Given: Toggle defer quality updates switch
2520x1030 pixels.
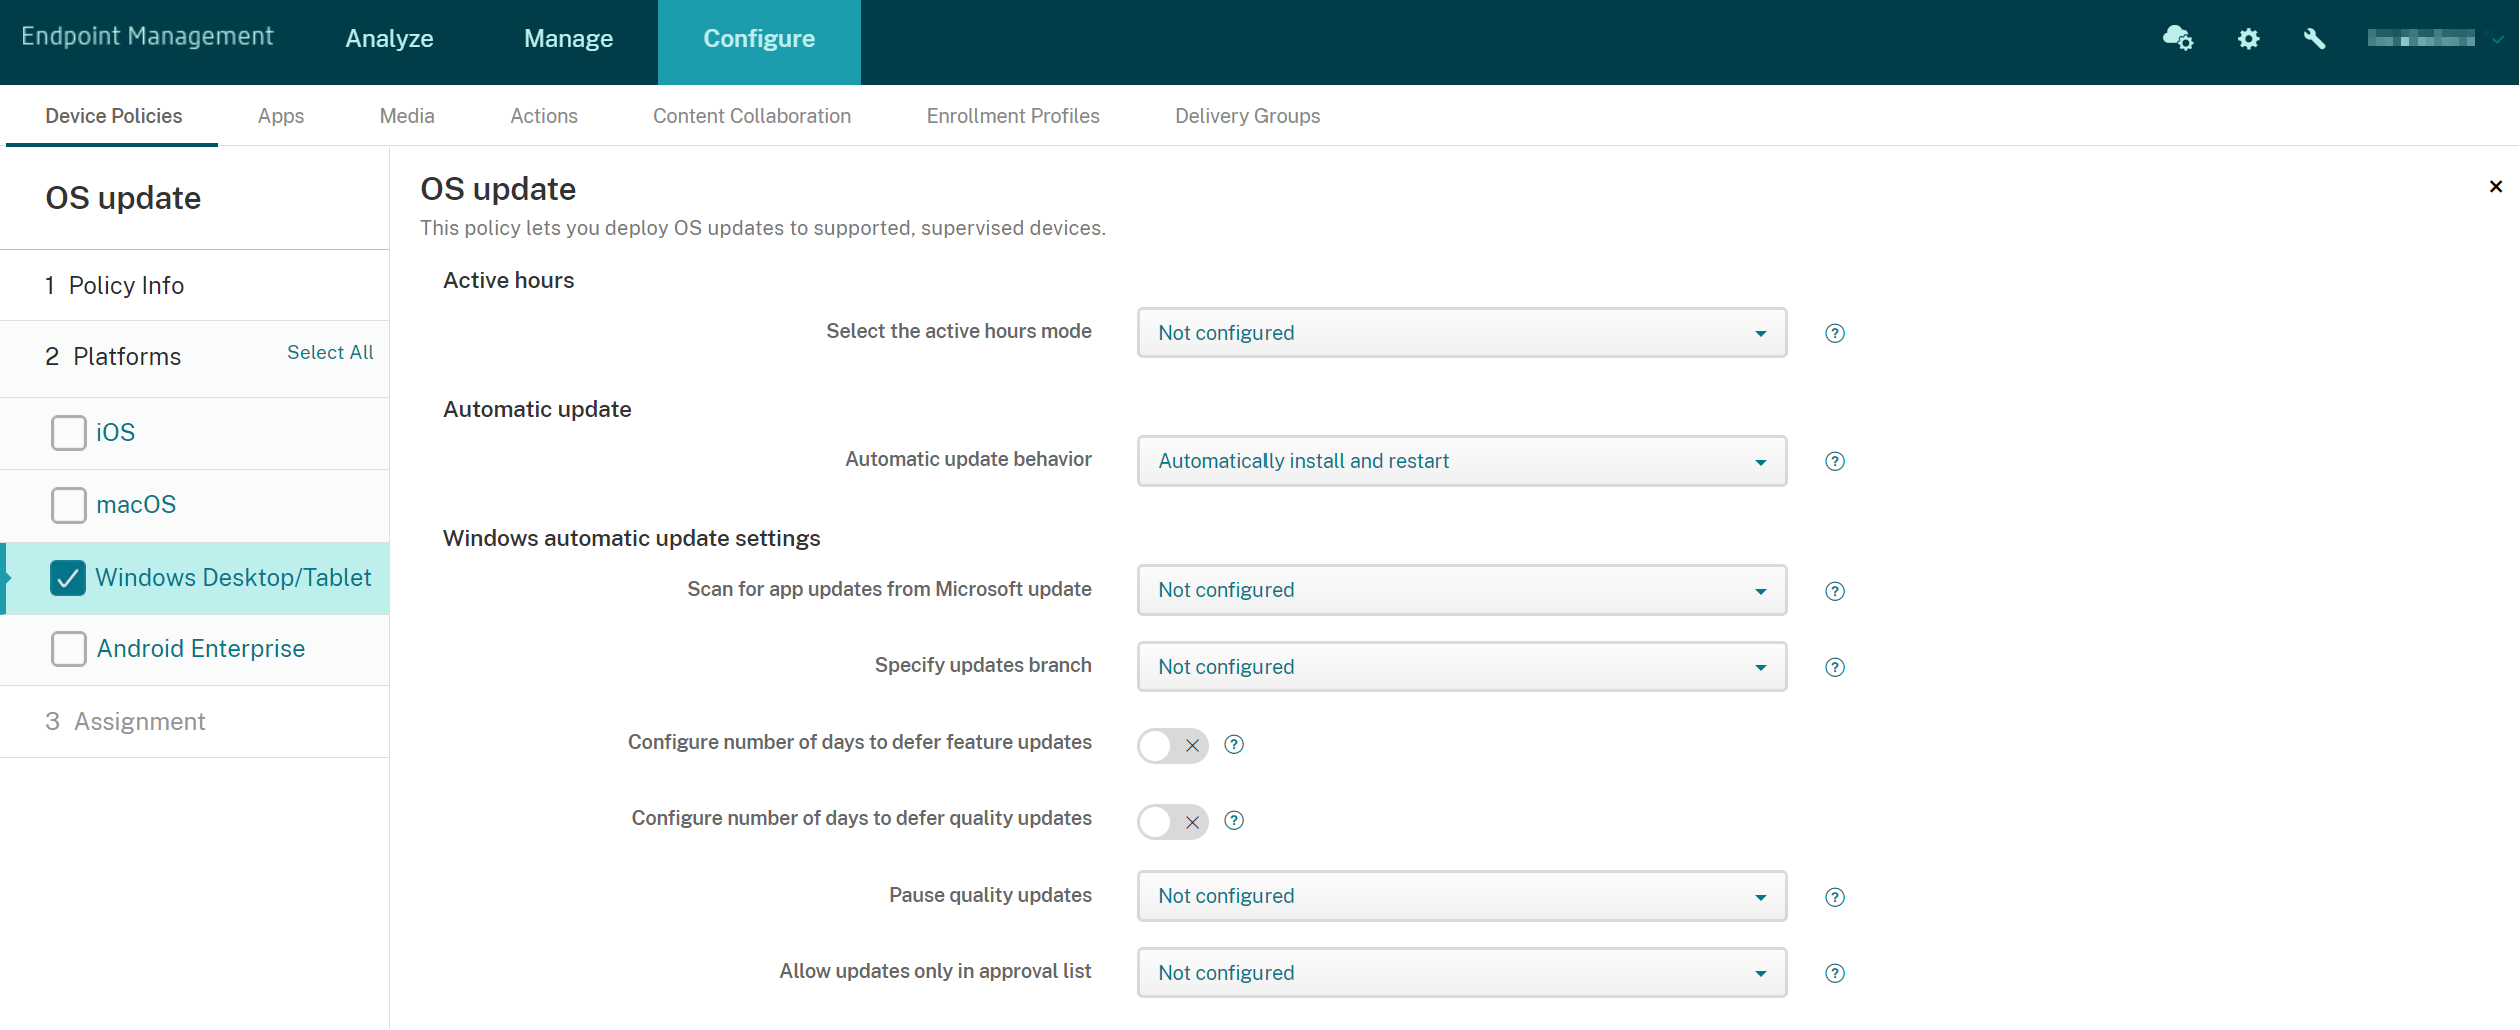Looking at the screenshot, I should pos(1172,822).
